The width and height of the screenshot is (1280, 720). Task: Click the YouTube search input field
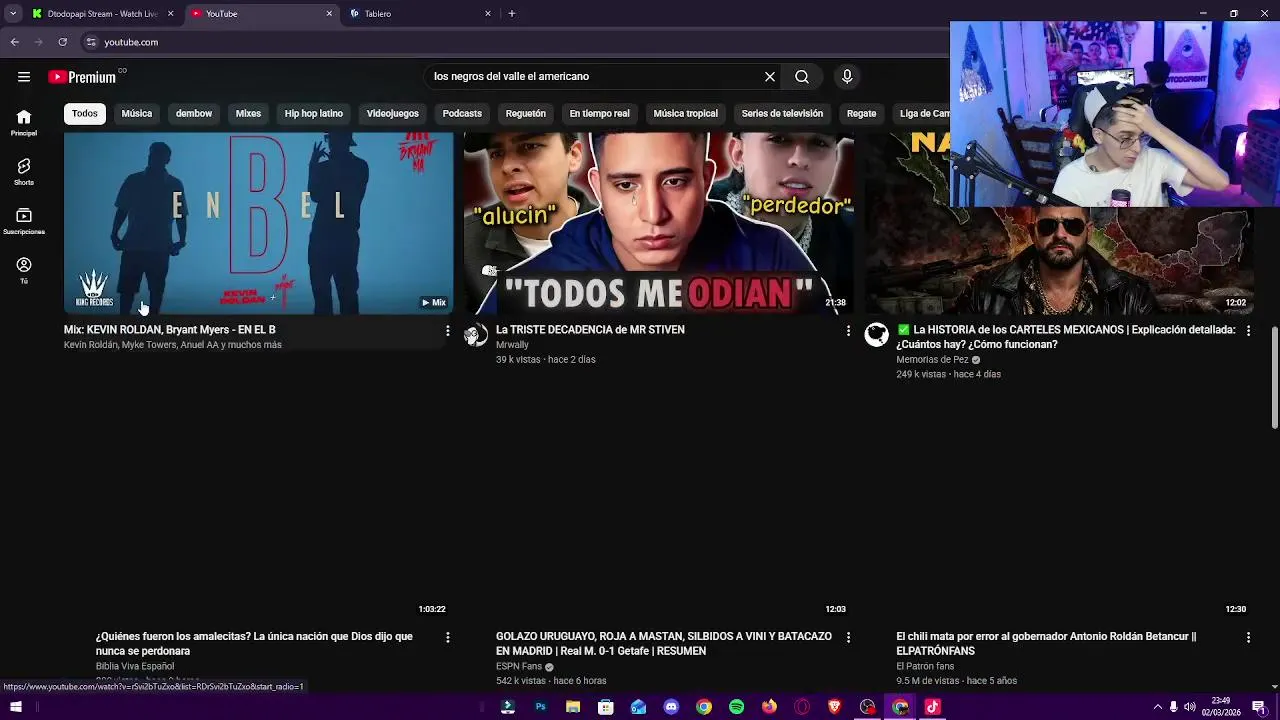tap(595, 77)
